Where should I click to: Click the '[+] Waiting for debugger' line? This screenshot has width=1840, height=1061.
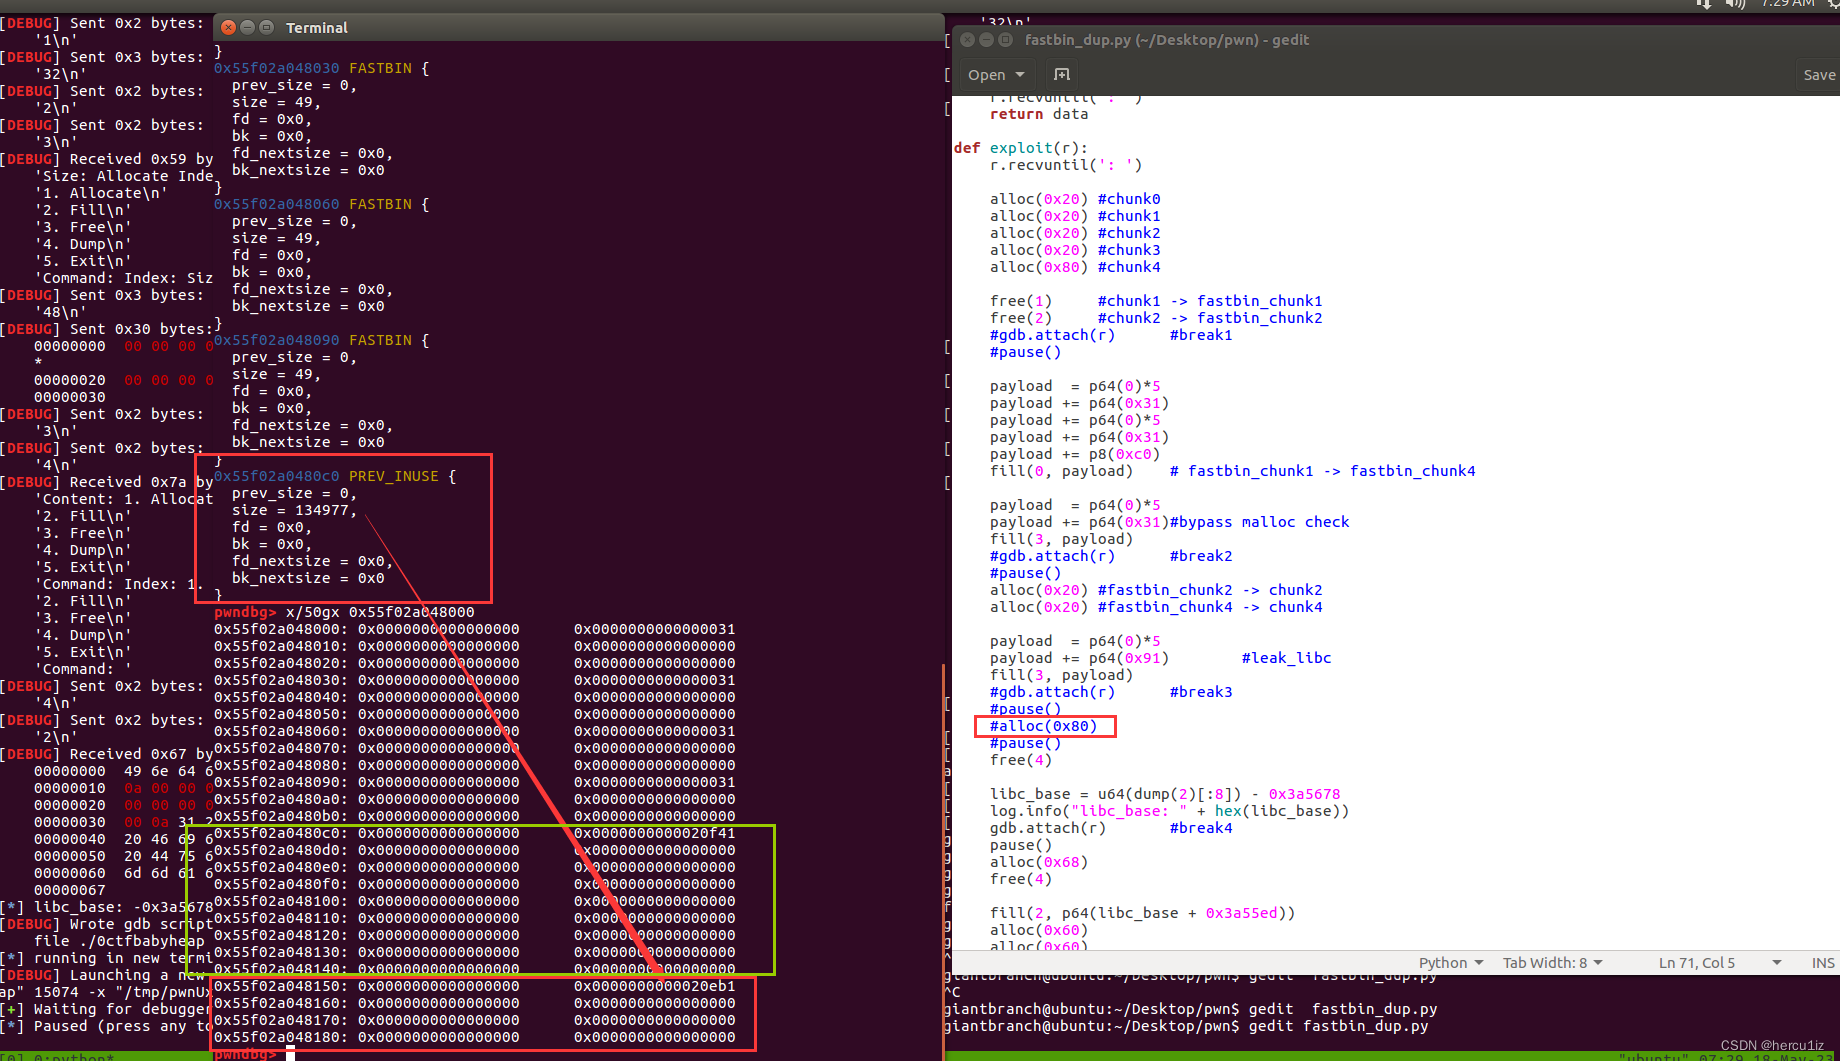pos(106,1009)
